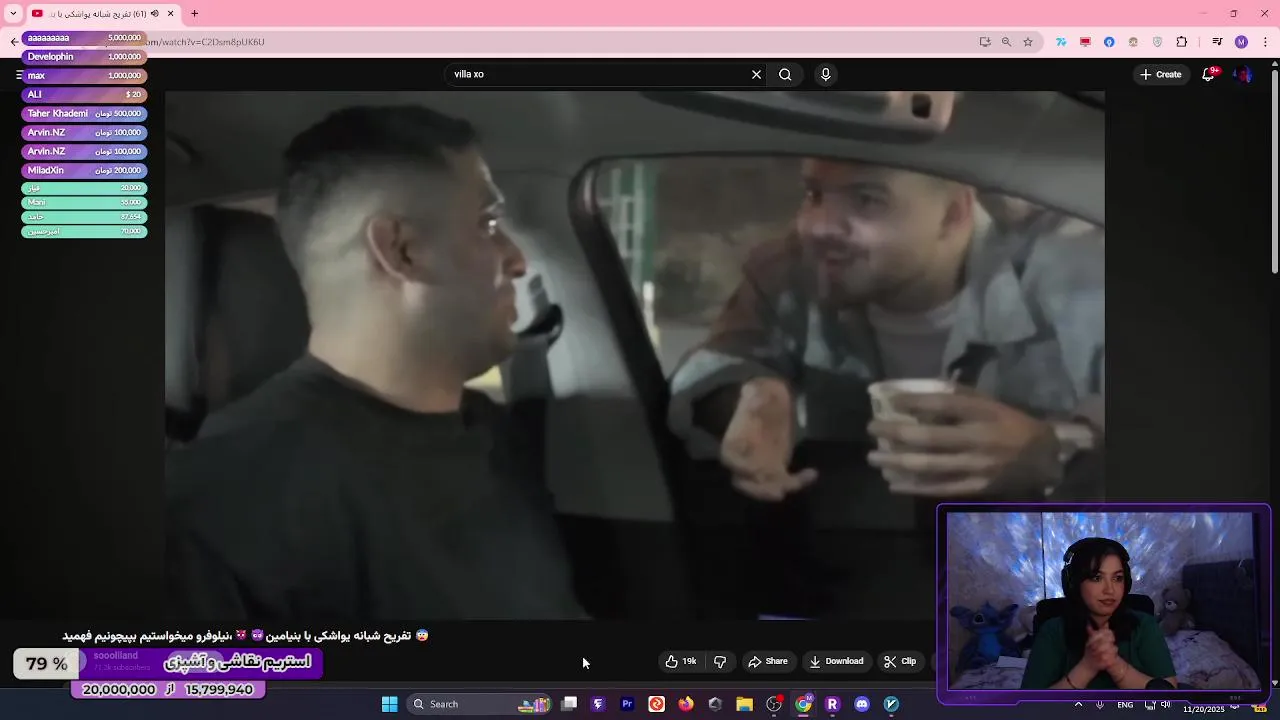1280x720 pixels.
Task: Close the YouTube browser tab
Action: [x=170, y=14]
